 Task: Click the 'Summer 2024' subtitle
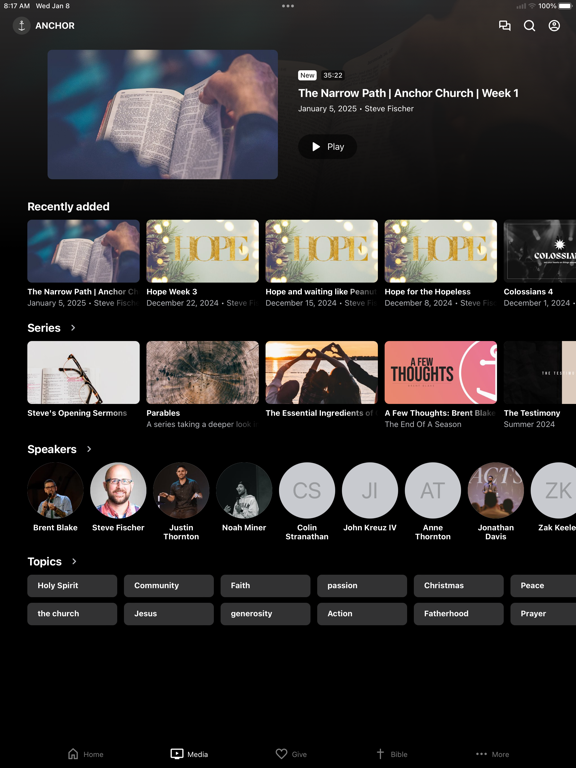(x=529, y=424)
